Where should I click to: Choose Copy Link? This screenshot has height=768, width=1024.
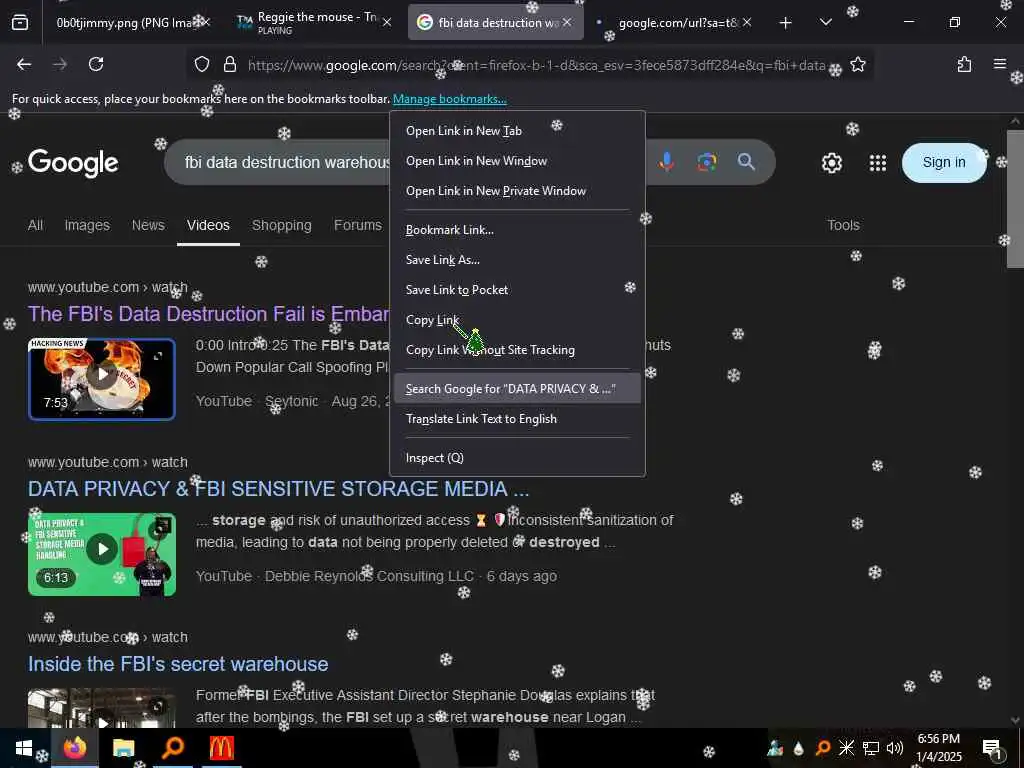517,320
